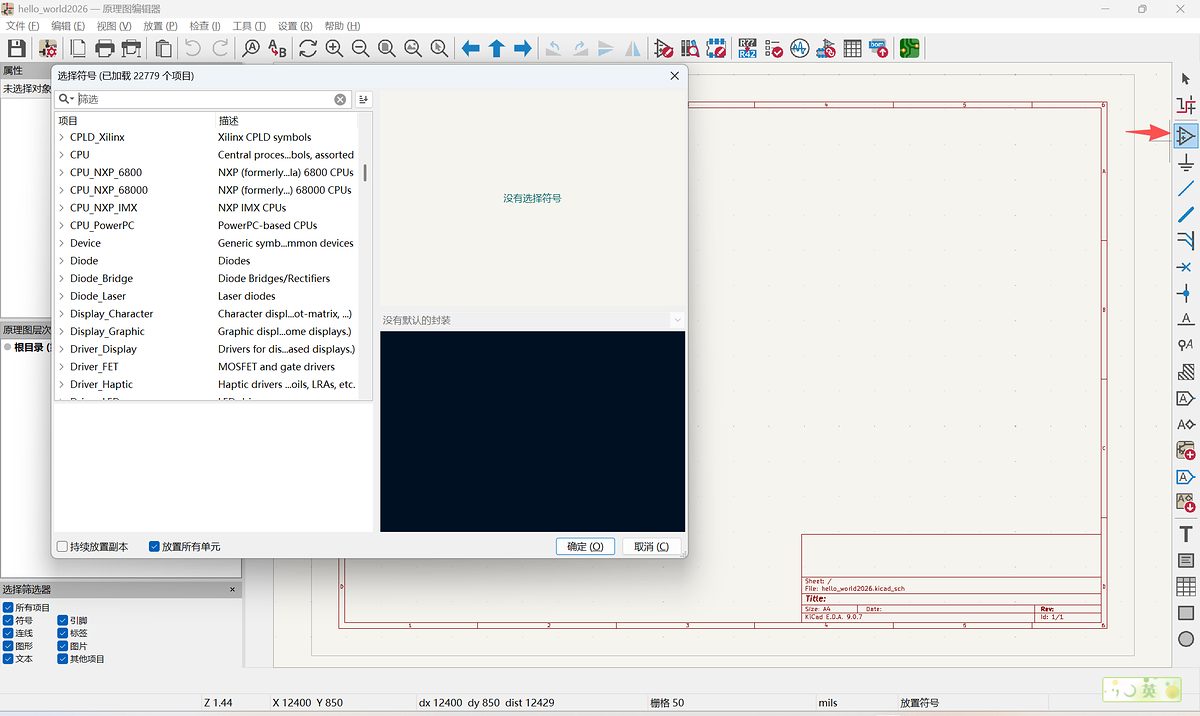1200x716 pixels.
Task: Refresh the view with redraw icon
Action: tap(308, 48)
